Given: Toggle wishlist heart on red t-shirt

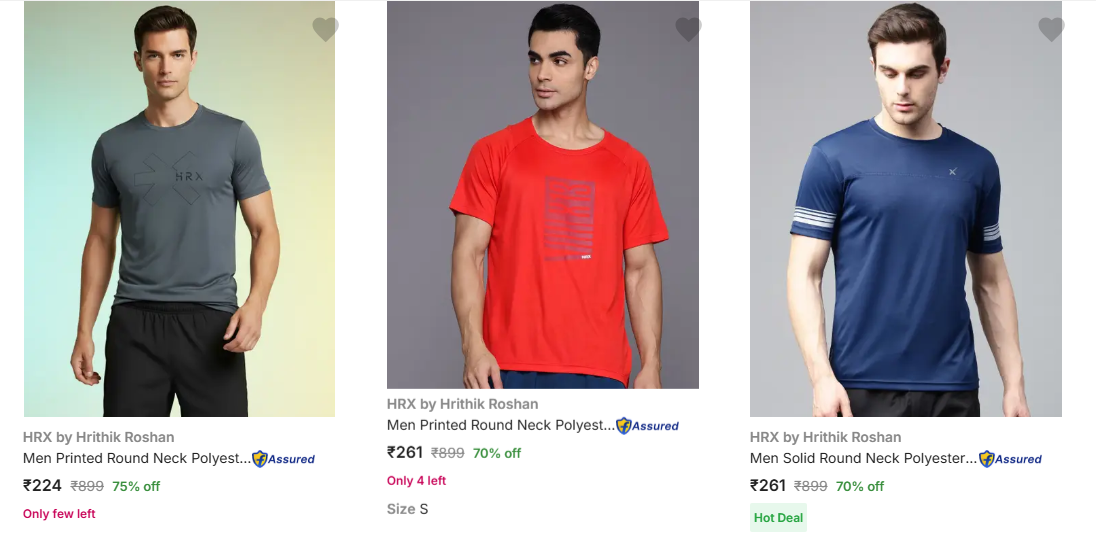Looking at the screenshot, I should point(688,30).
